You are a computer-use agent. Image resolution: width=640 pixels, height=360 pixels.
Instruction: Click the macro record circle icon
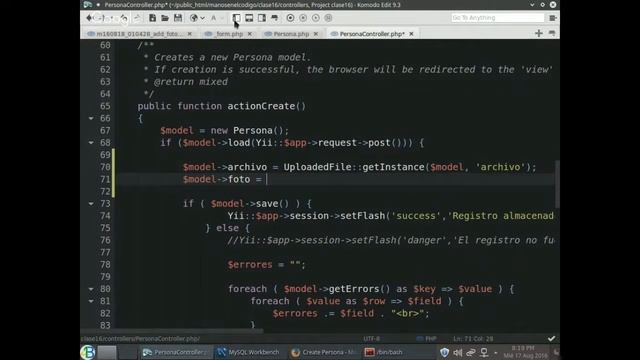click(290, 18)
